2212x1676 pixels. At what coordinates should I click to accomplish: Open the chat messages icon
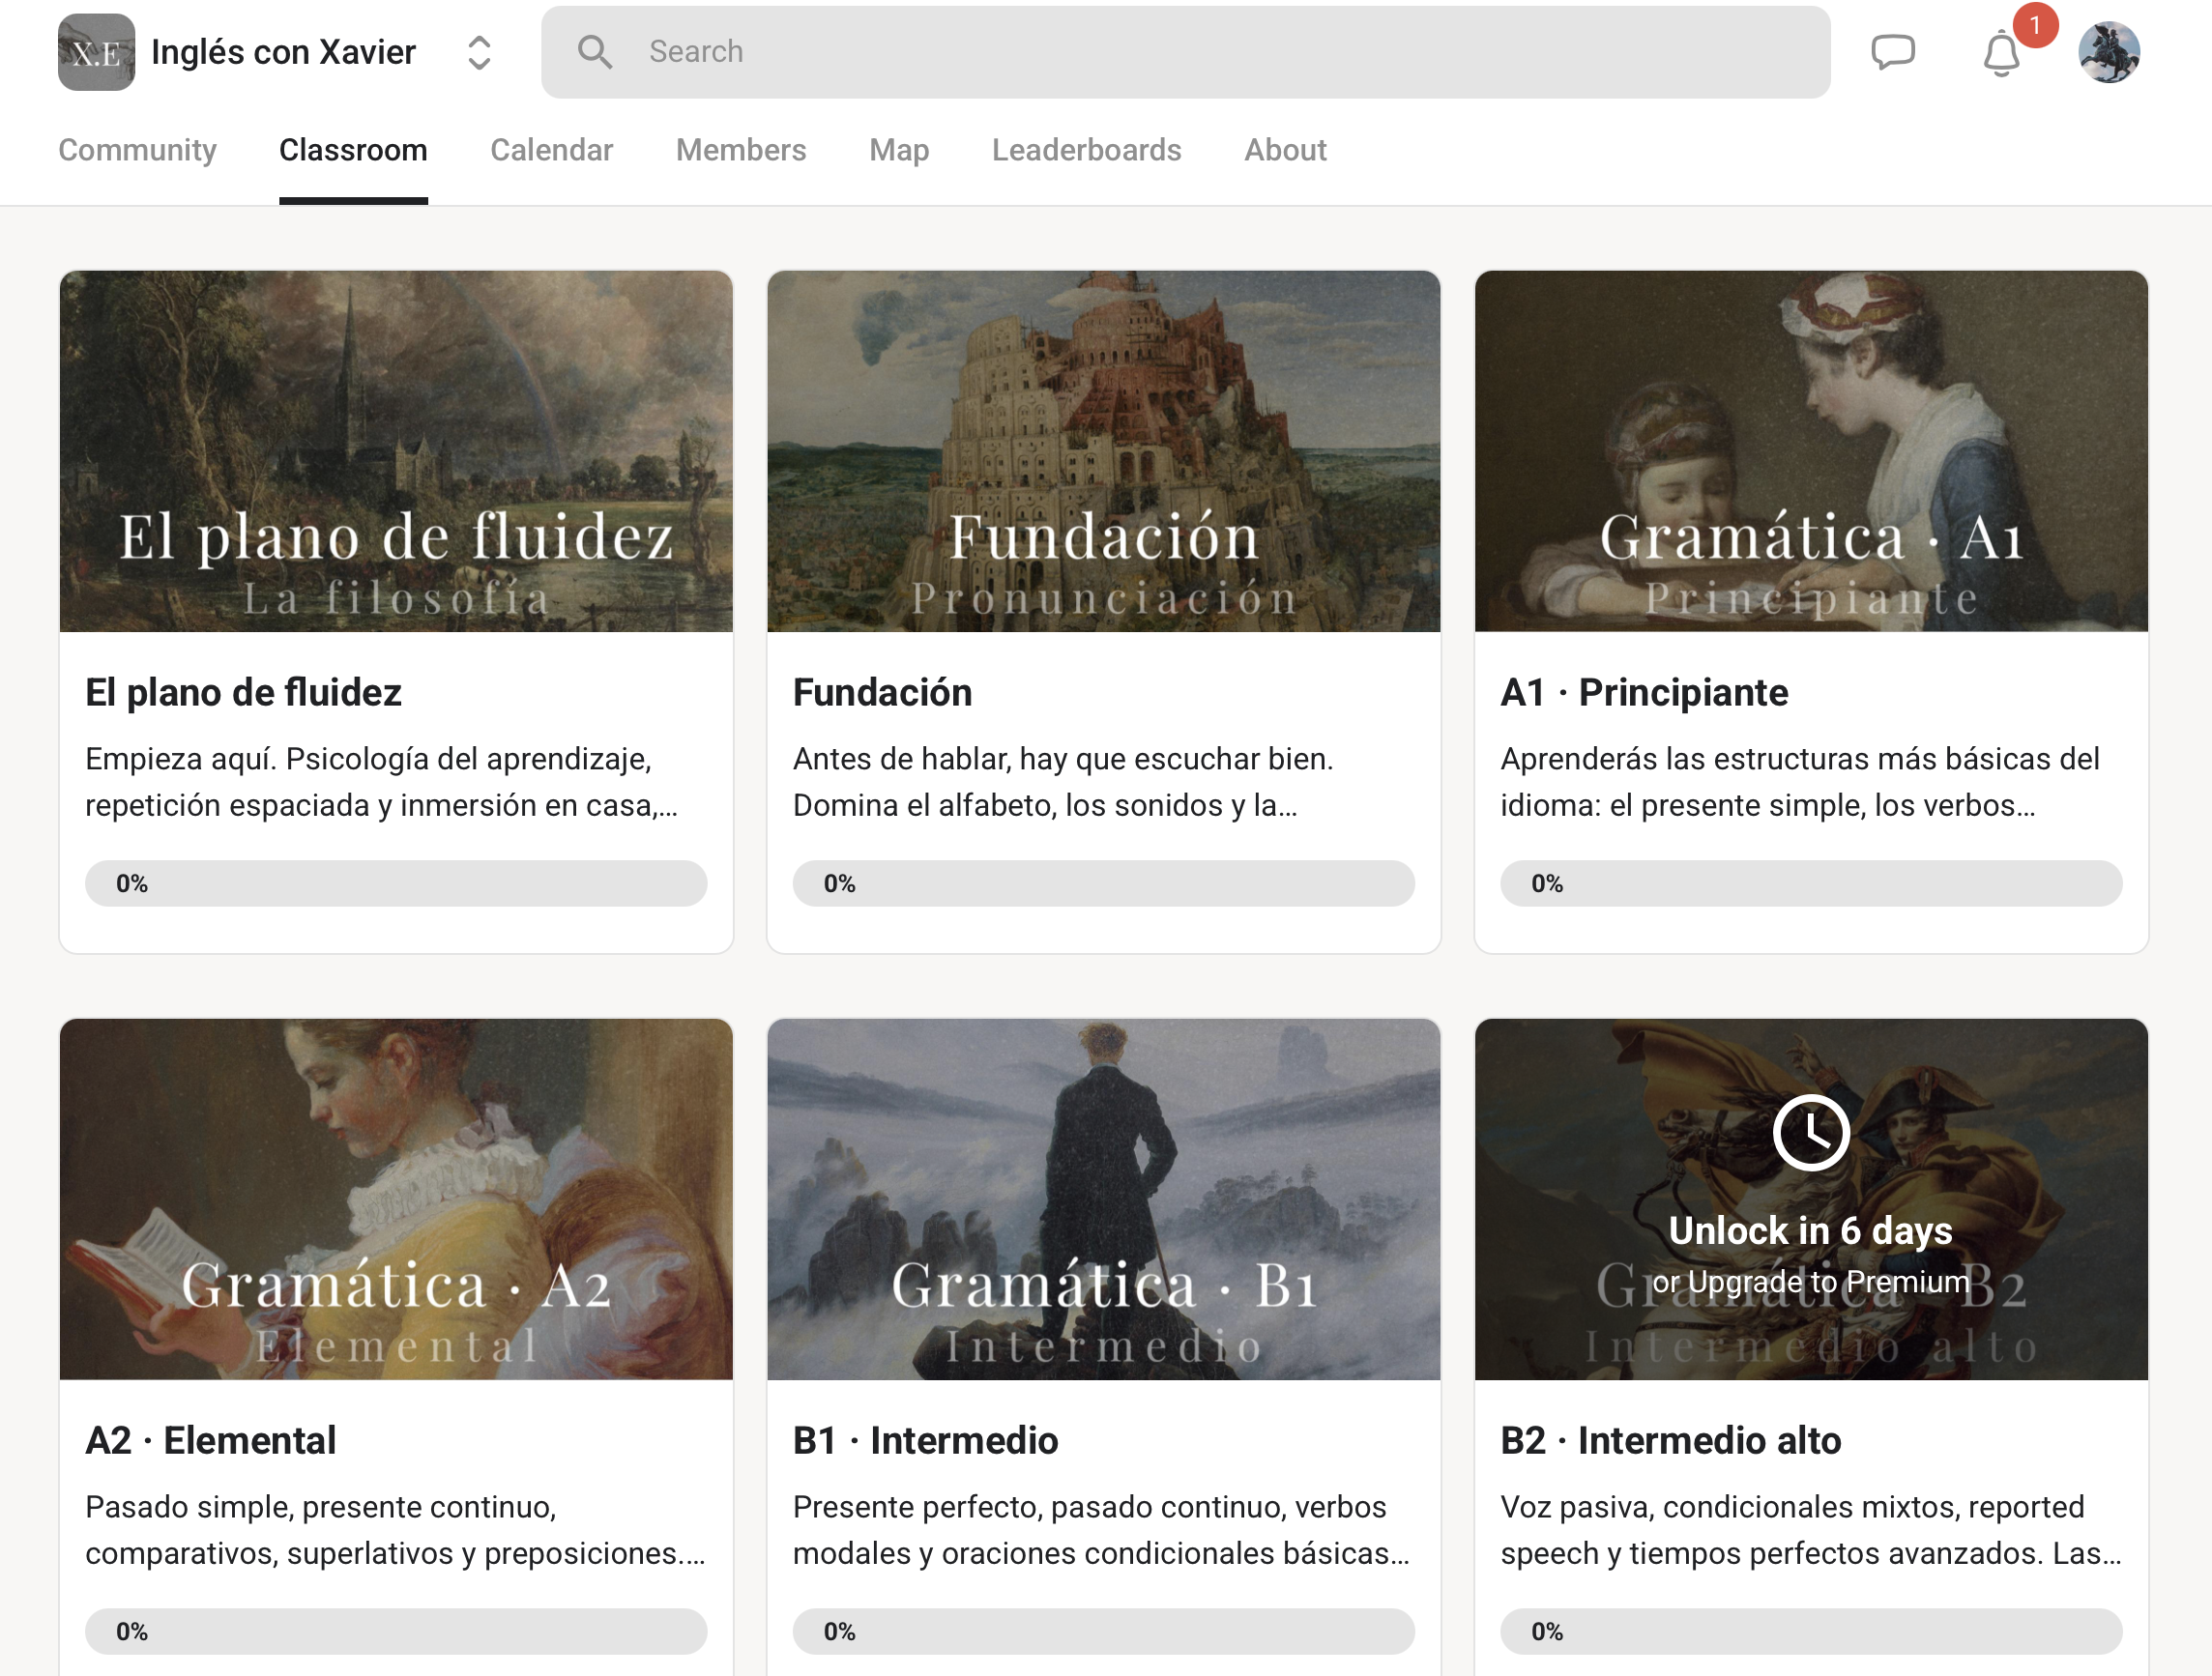1892,52
